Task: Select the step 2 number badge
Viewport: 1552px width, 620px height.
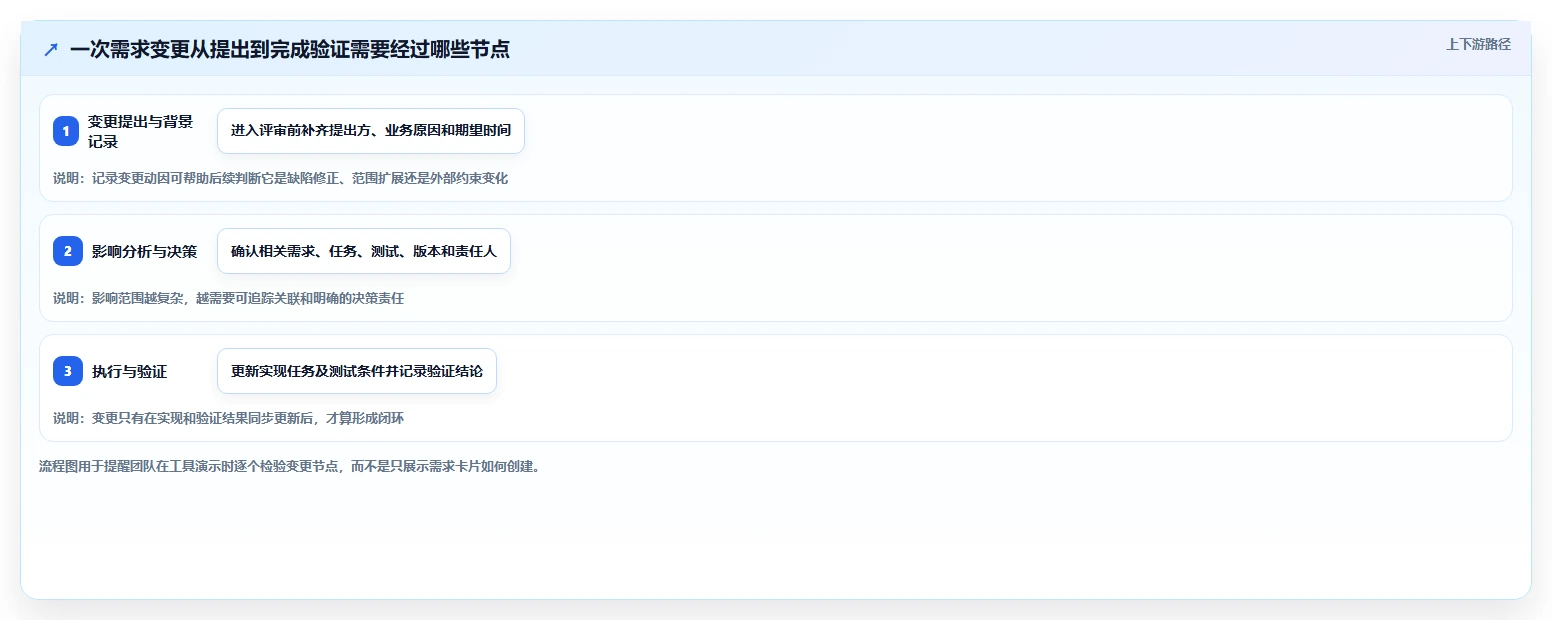Action: [x=68, y=251]
